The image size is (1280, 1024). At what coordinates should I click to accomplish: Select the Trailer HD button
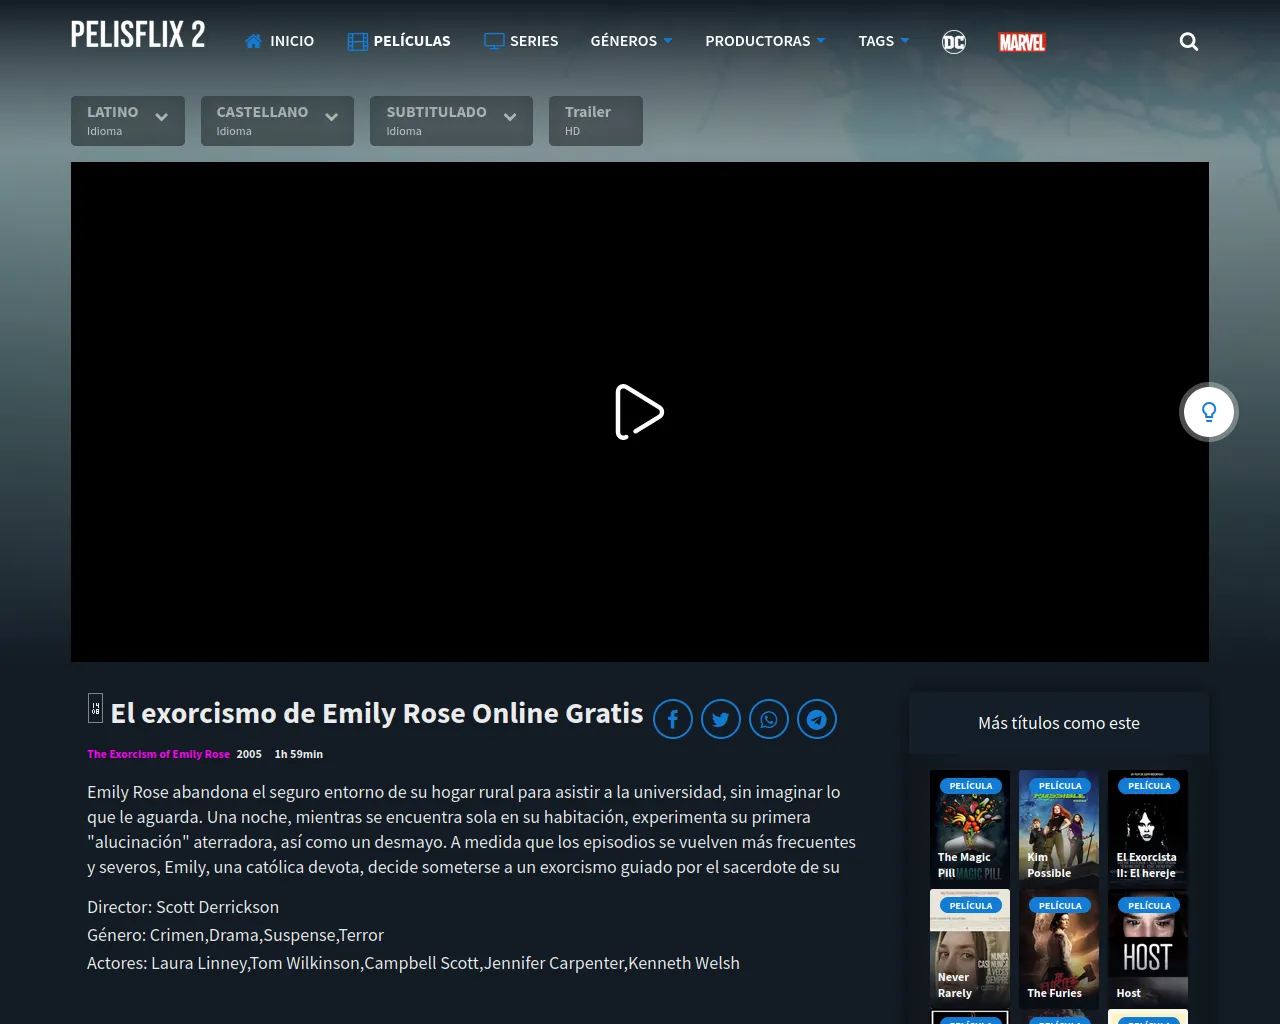coord(595,120)
